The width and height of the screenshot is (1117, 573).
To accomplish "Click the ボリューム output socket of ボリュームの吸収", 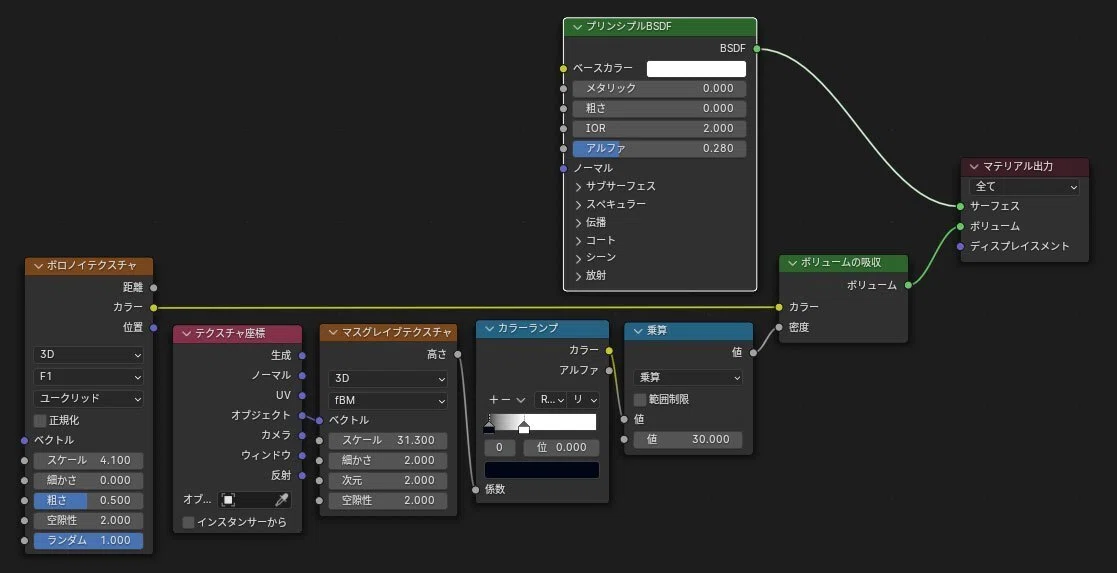I will (x=908, y=285).
